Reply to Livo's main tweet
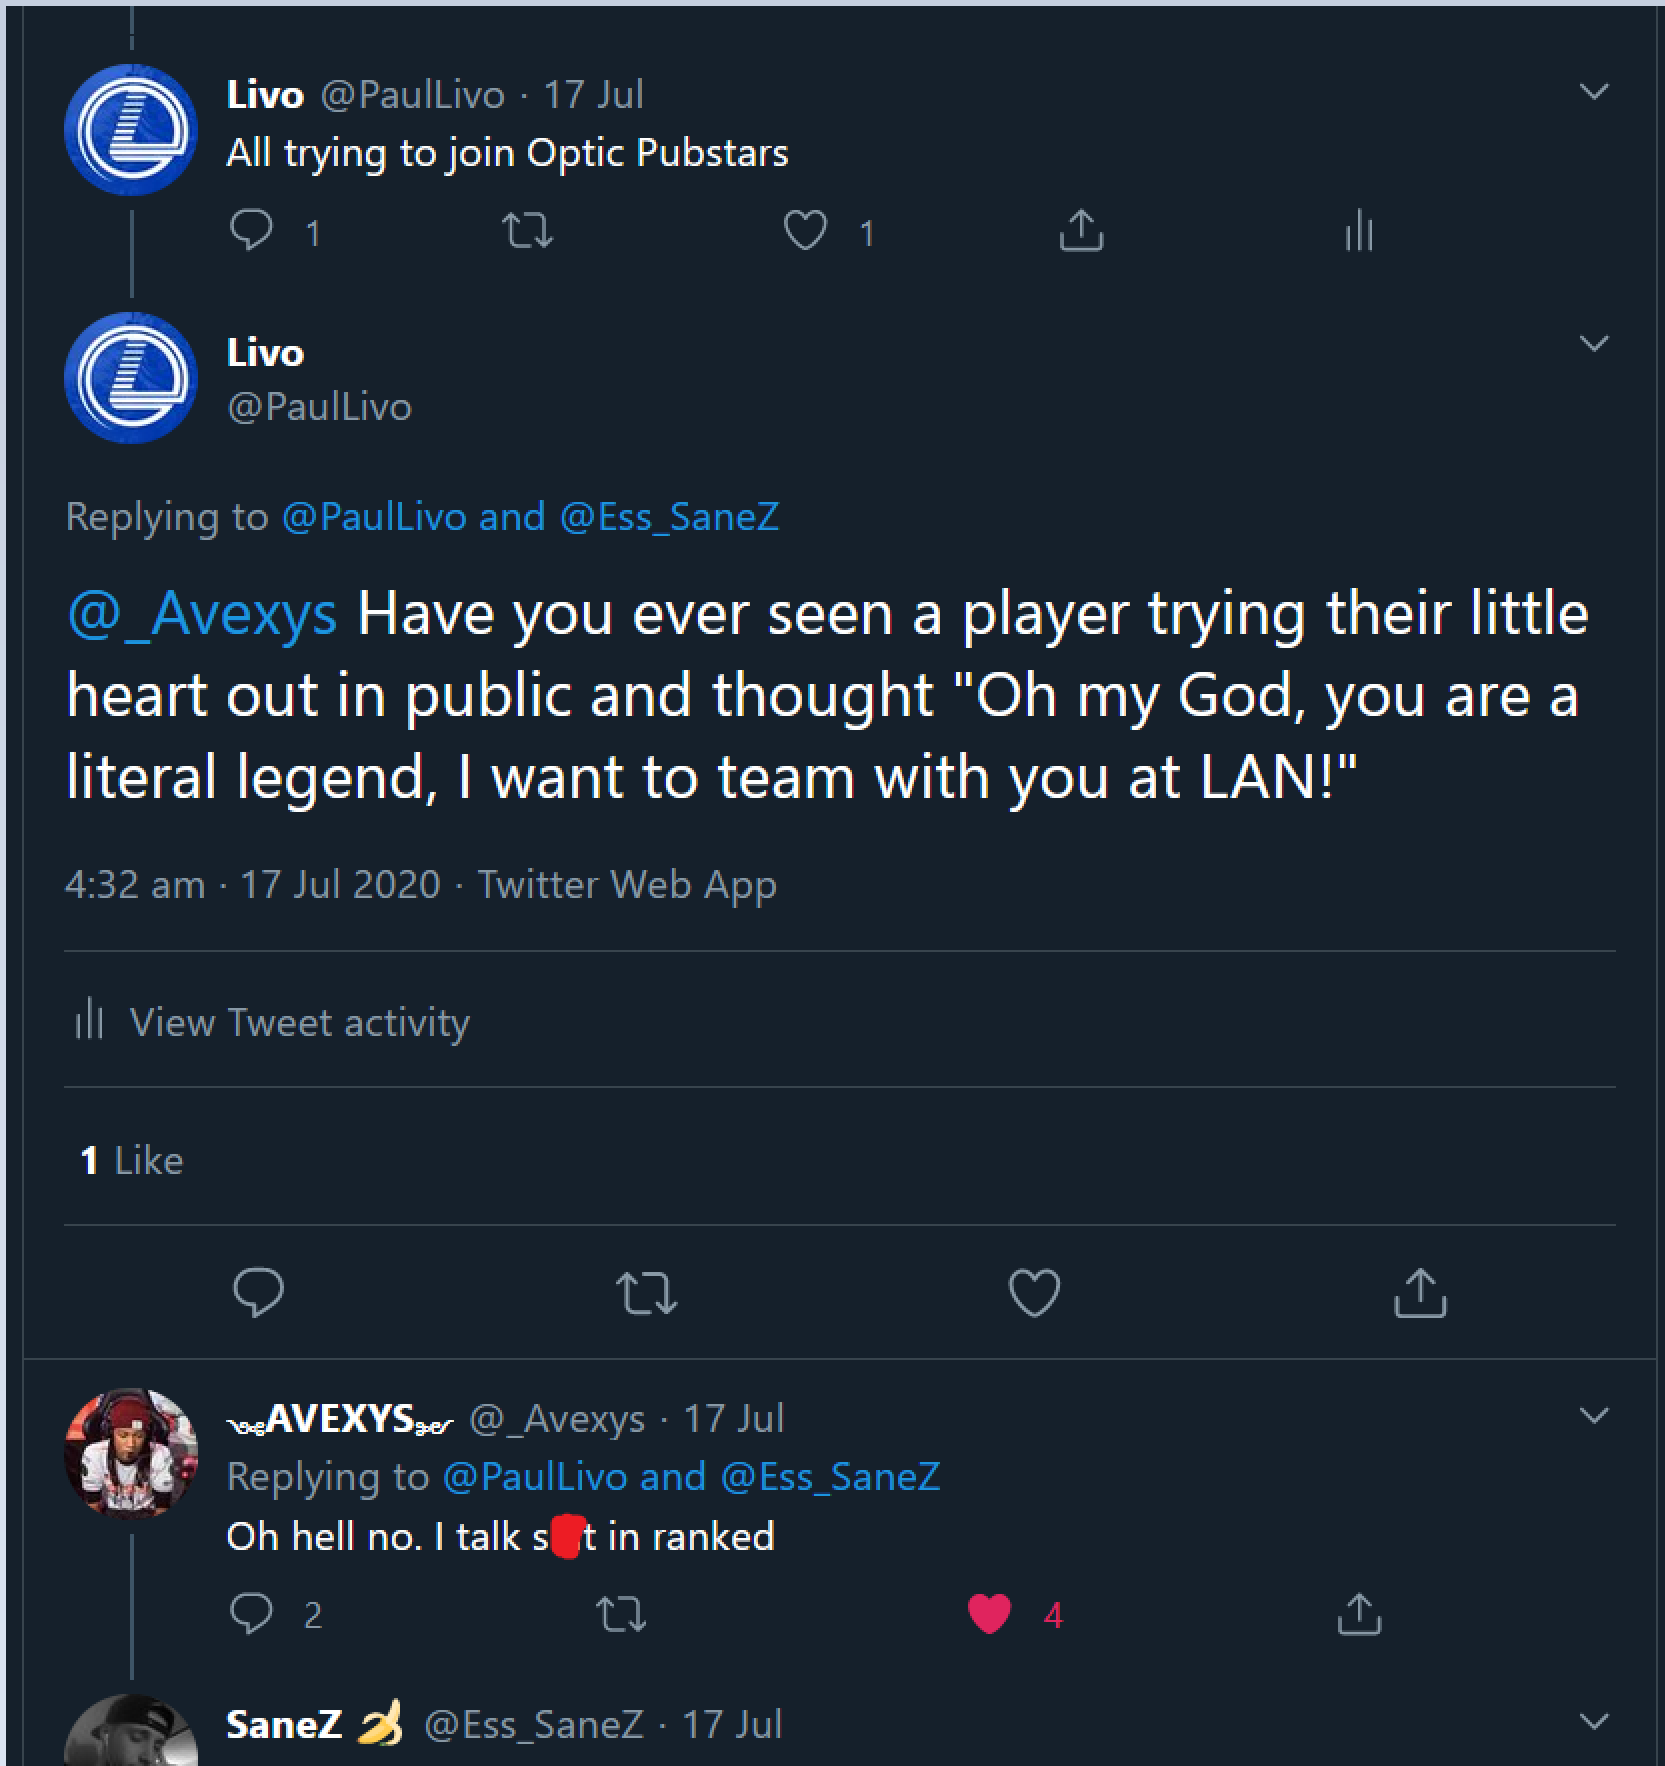Image resolution: width=1665 pixels, height=1766 pixels. coord(258,1292)
